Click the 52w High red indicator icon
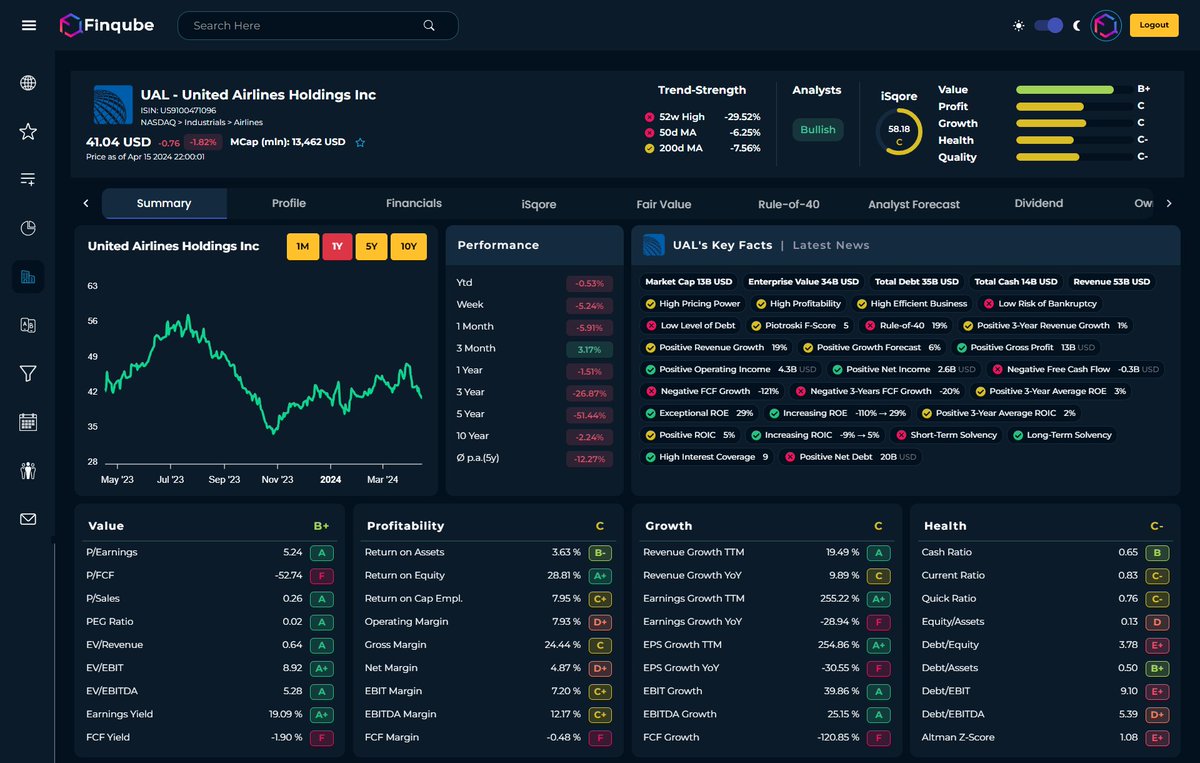 coord(650,117)
